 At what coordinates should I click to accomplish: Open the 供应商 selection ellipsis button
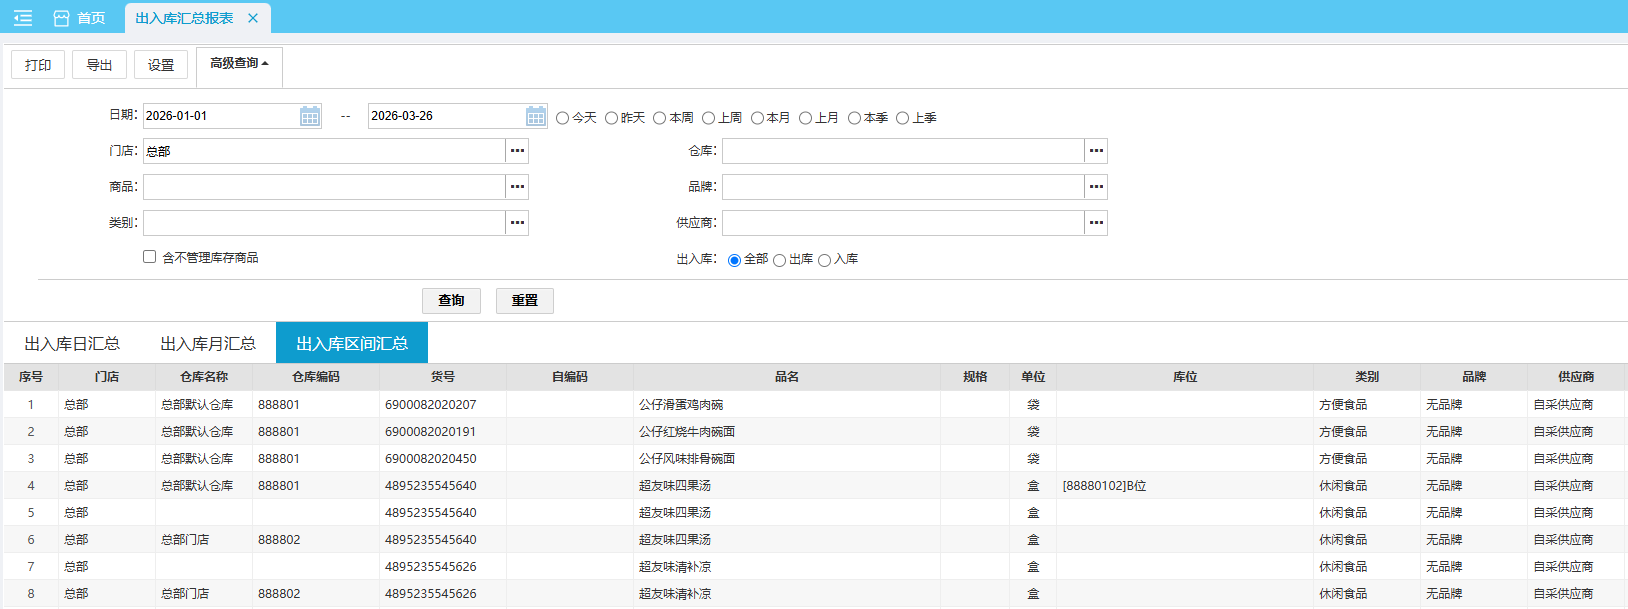tap(1096, 223)
